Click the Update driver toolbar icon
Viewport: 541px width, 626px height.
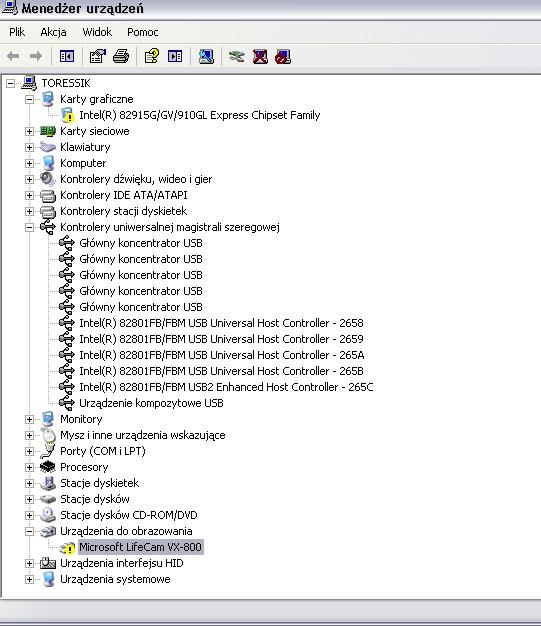point(236,56)
